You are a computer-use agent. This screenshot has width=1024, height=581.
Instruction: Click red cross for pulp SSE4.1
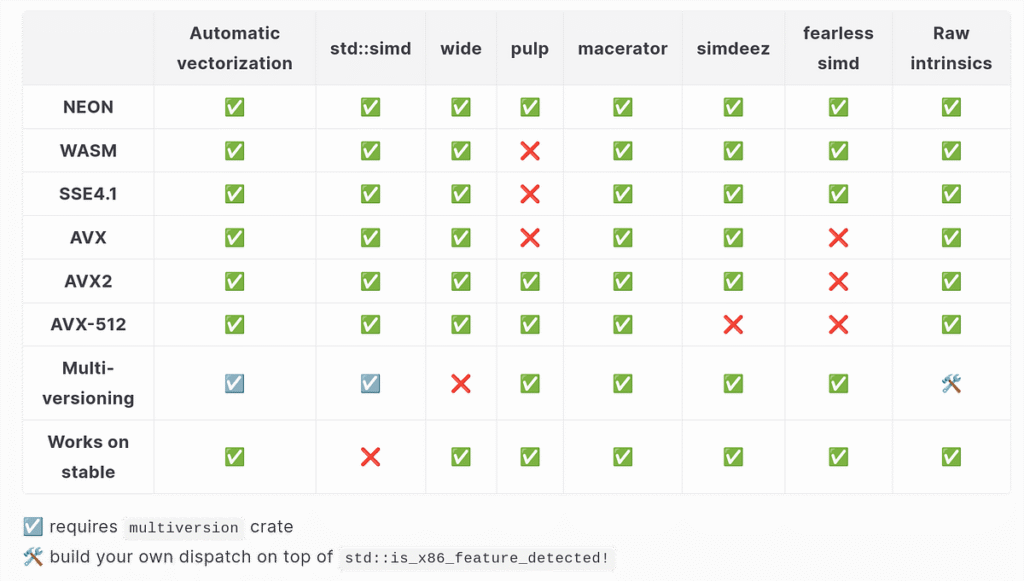pyautogui.click(x=530, y=194)
